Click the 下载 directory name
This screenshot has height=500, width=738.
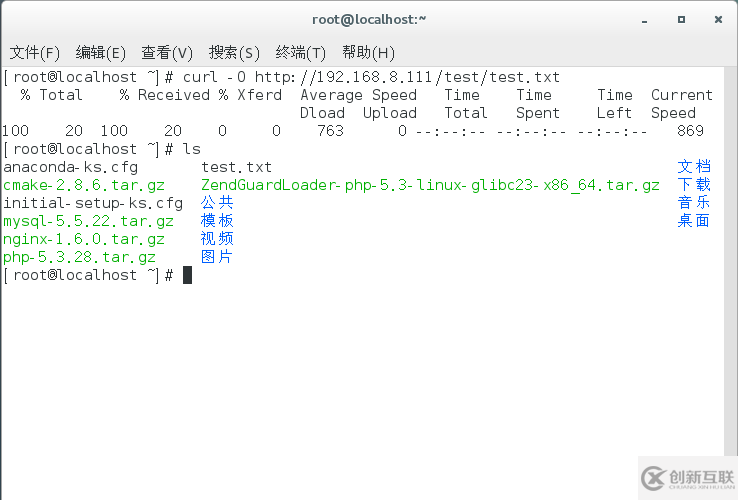point(693,185)
